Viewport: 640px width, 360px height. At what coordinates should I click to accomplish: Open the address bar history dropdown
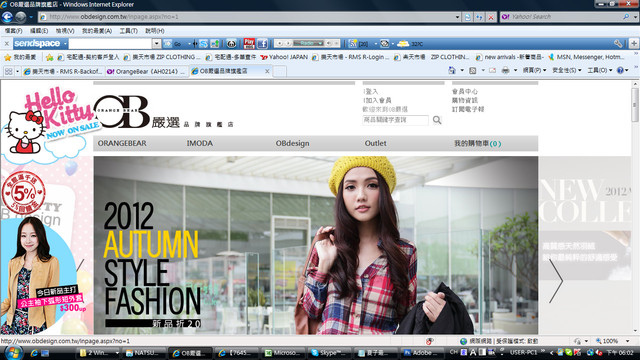(x=457, y=17)
